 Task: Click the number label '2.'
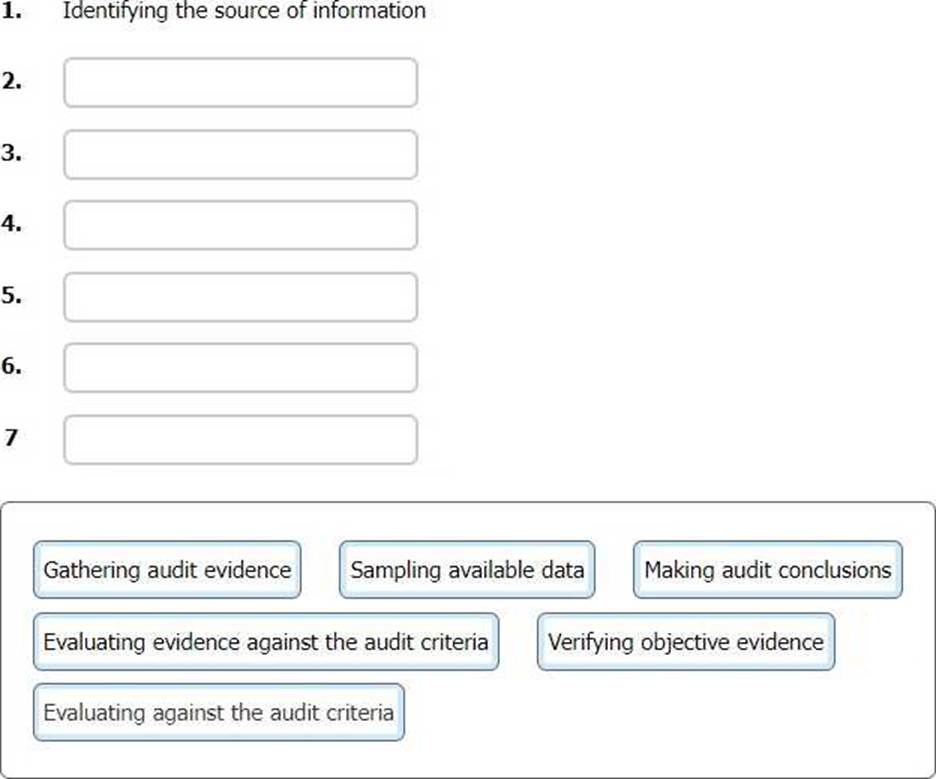click(11, 81)
